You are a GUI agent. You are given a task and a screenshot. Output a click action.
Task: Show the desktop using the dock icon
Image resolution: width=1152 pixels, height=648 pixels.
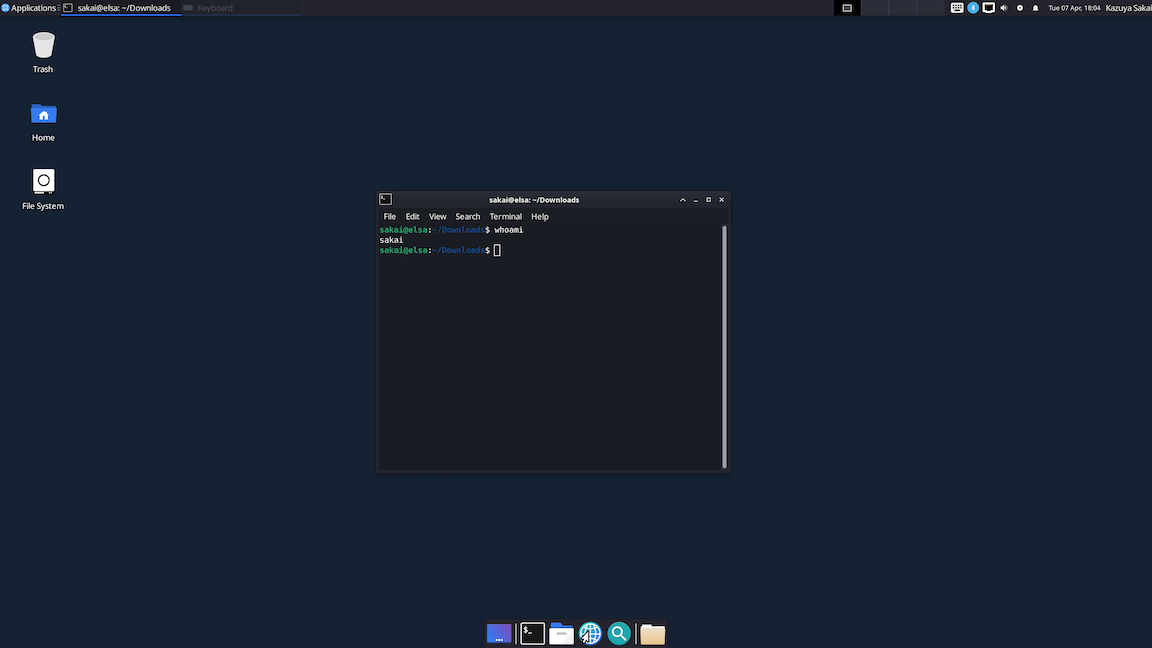(499, 633)
